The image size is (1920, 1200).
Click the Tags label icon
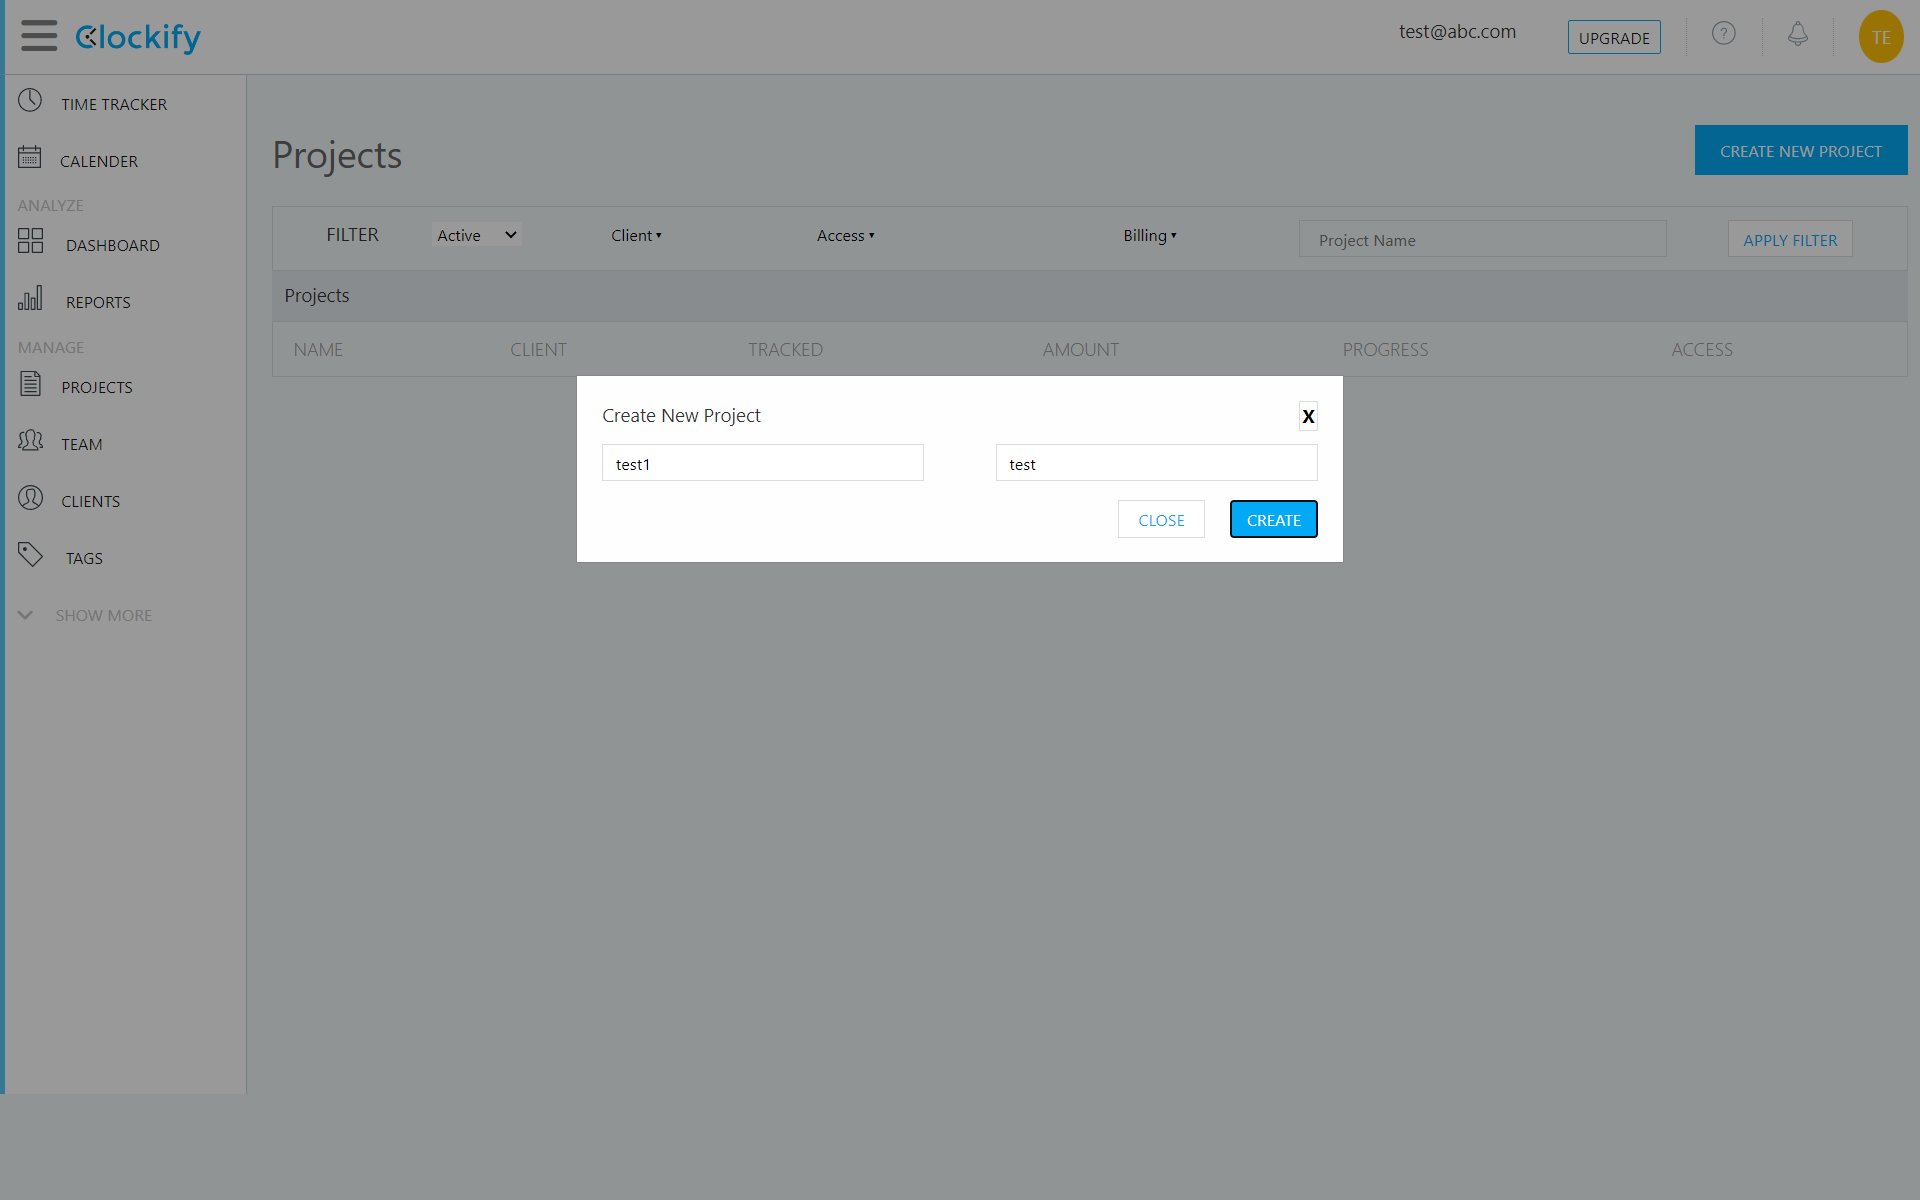tap(30, 554)
